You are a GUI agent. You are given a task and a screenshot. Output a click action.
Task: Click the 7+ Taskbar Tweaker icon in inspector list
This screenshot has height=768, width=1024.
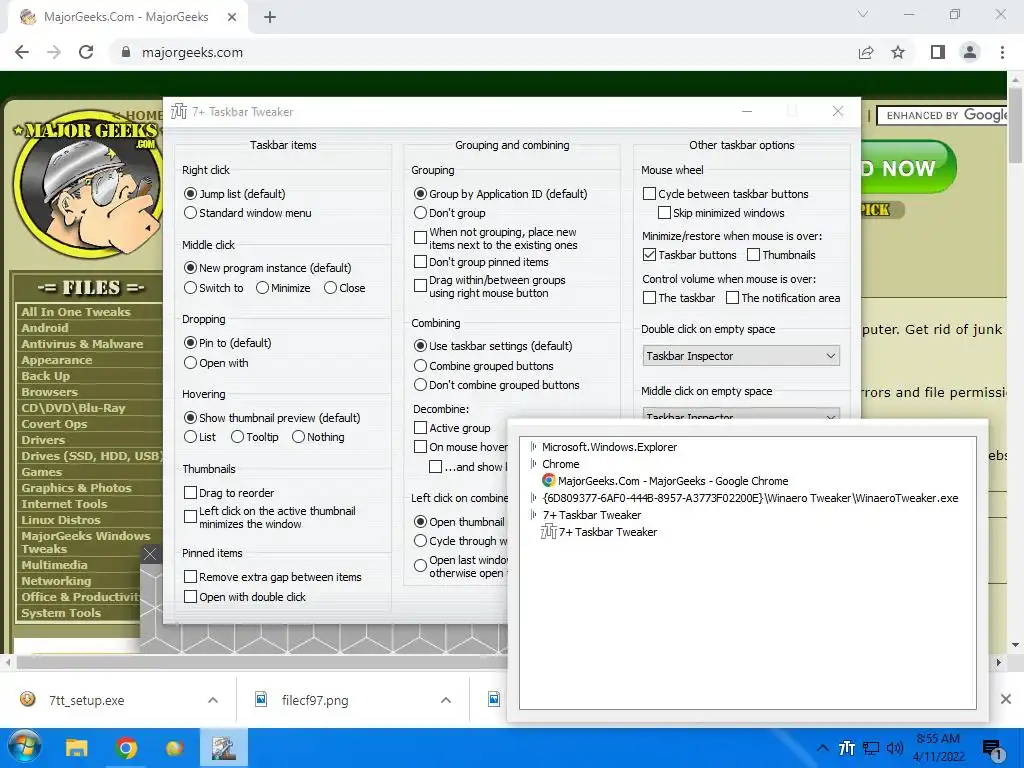549,532
